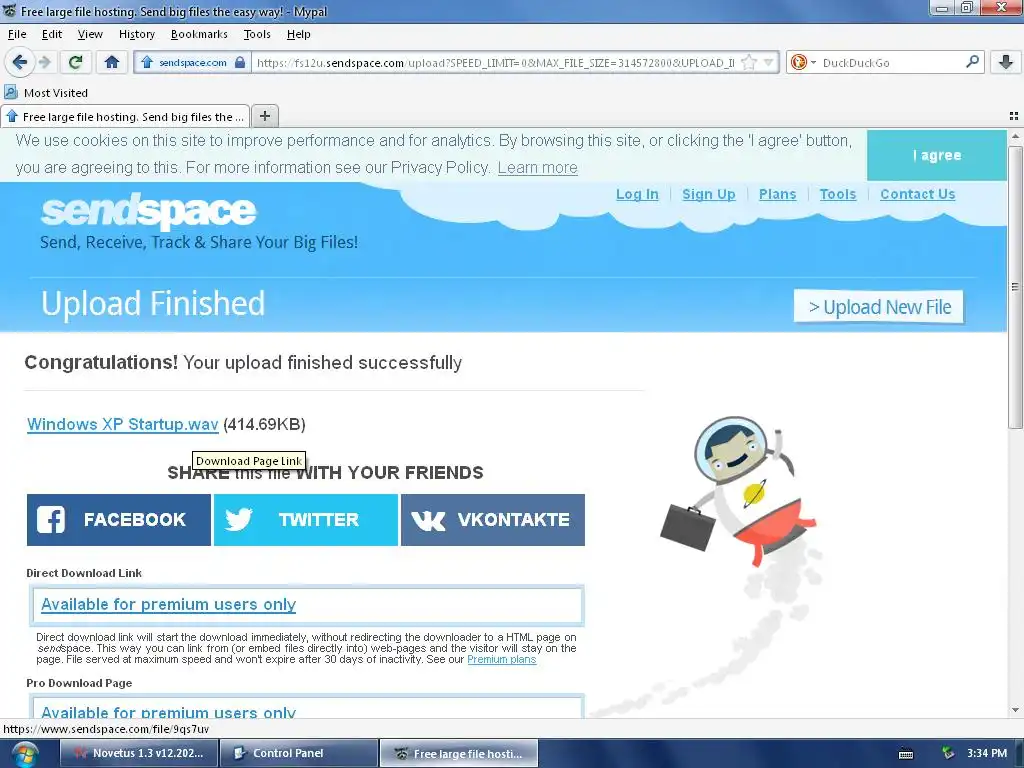Image resolution: width=1024 pixels, height=768 pixels.
Task: Click the forward navigation arrow
Action: coord(44,62)
